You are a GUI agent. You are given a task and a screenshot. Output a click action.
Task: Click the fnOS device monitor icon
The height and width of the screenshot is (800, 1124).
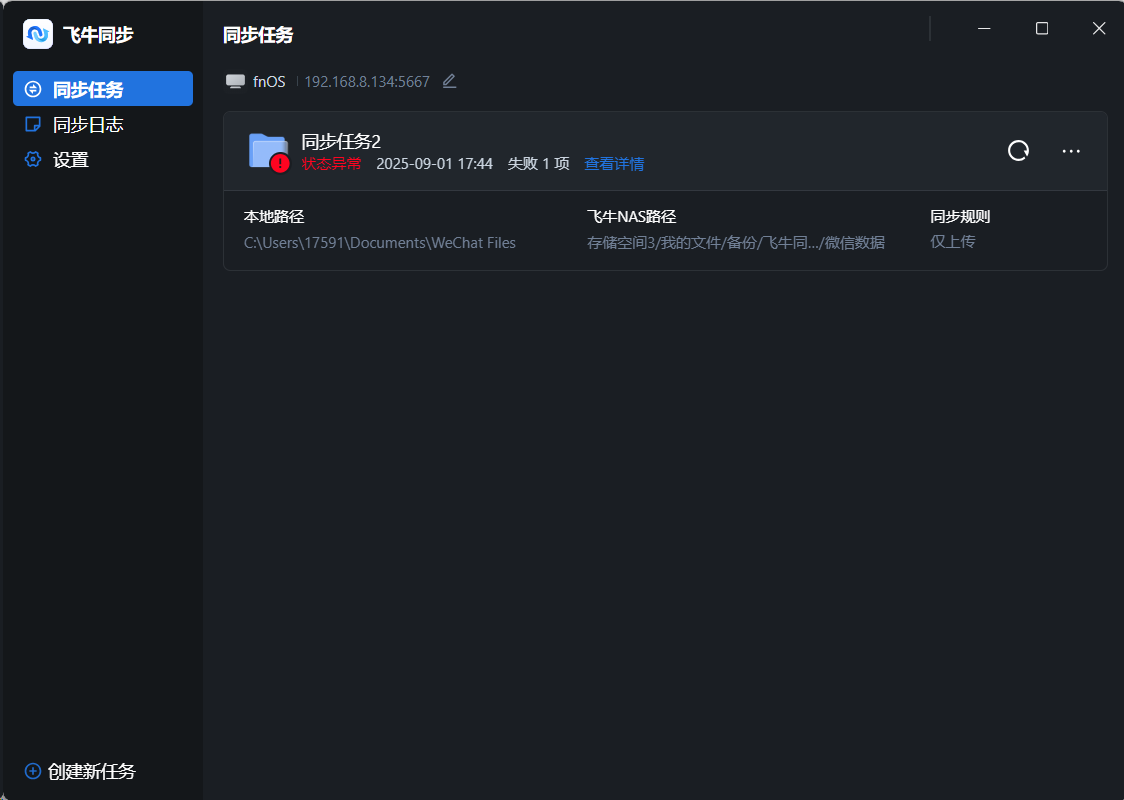235,81
